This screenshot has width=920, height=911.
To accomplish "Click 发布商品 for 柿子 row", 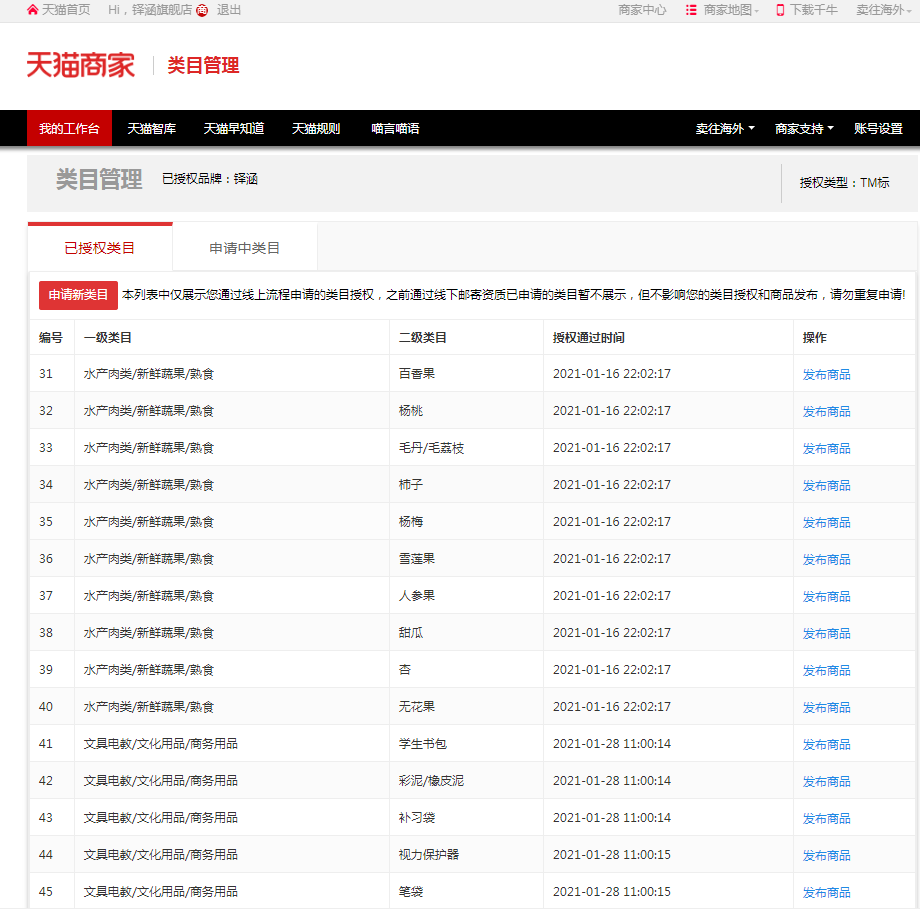I will coord(826,485).
